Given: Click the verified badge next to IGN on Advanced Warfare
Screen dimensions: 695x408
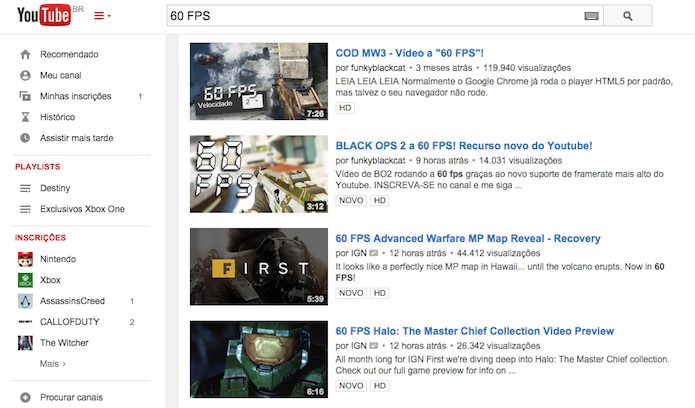Looking at the screenshot, I should [x=374, y=253].
